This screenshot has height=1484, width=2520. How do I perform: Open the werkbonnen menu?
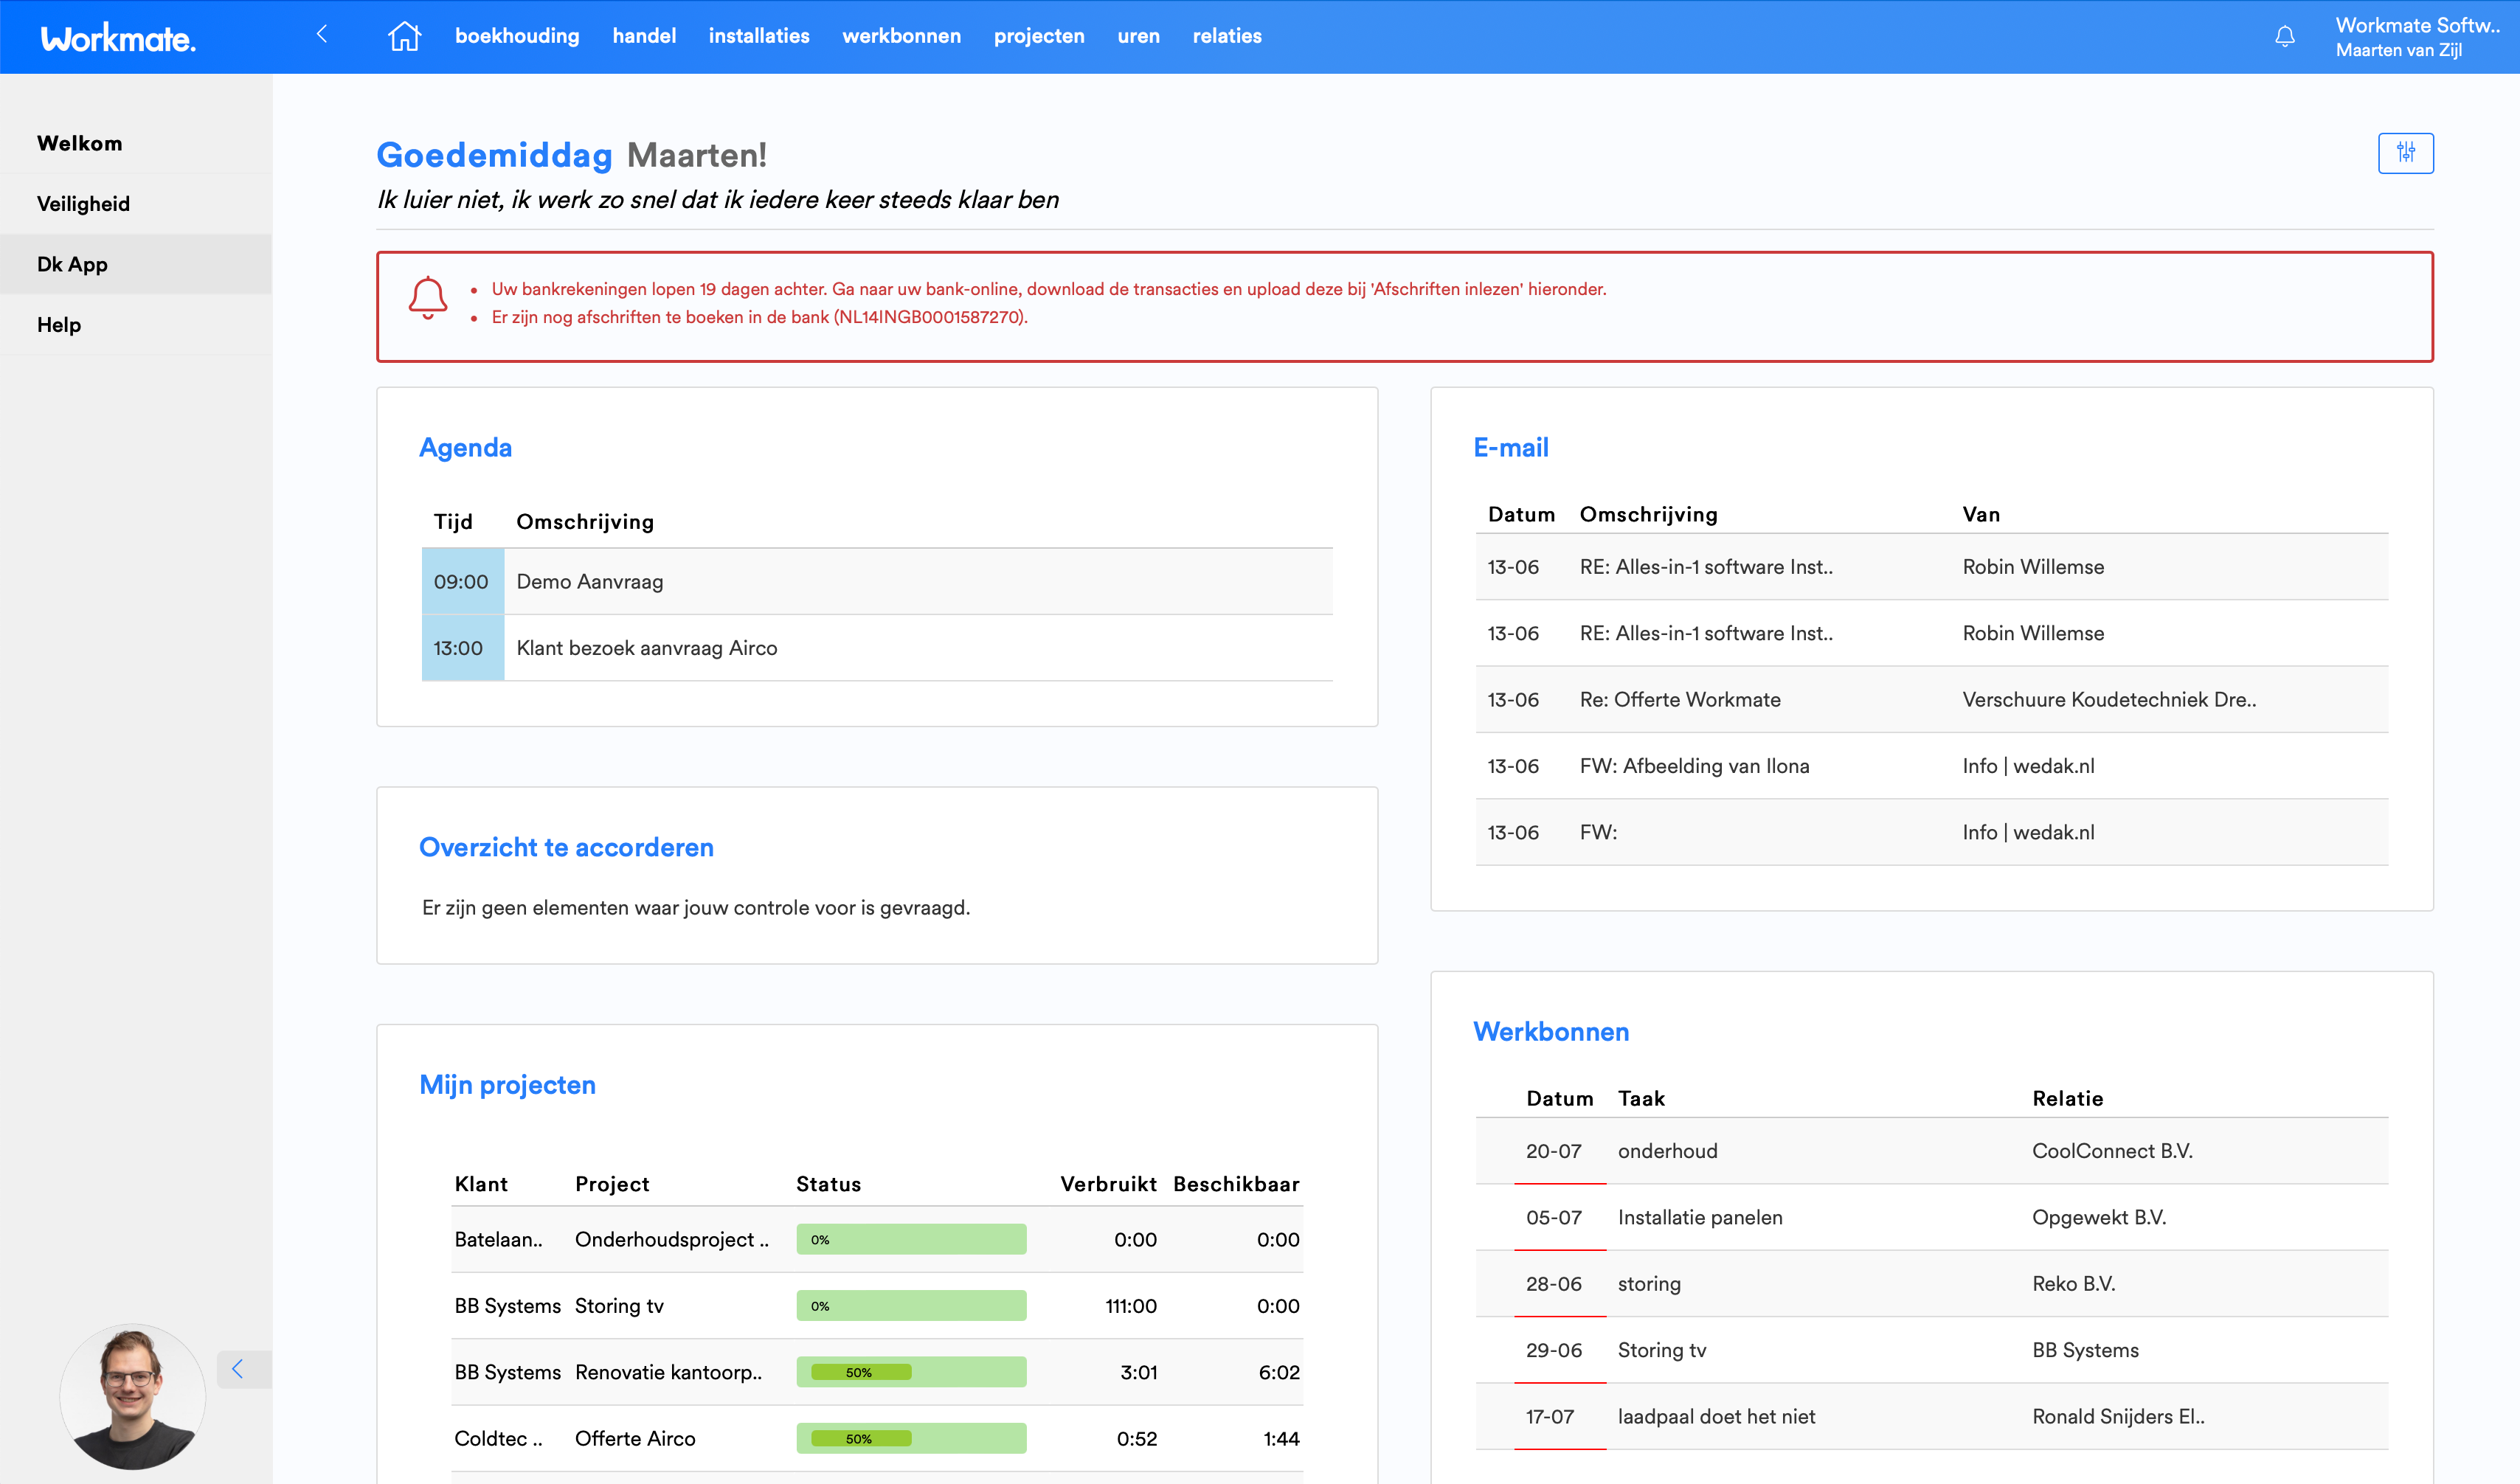tap(901, 36)
